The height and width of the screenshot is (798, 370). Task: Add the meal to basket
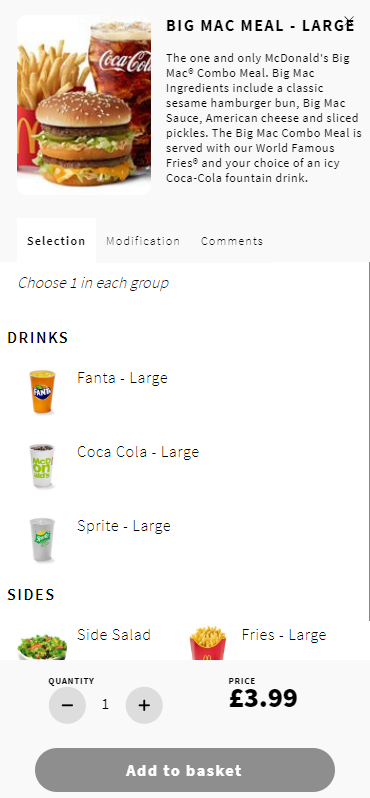pos(185,770)
